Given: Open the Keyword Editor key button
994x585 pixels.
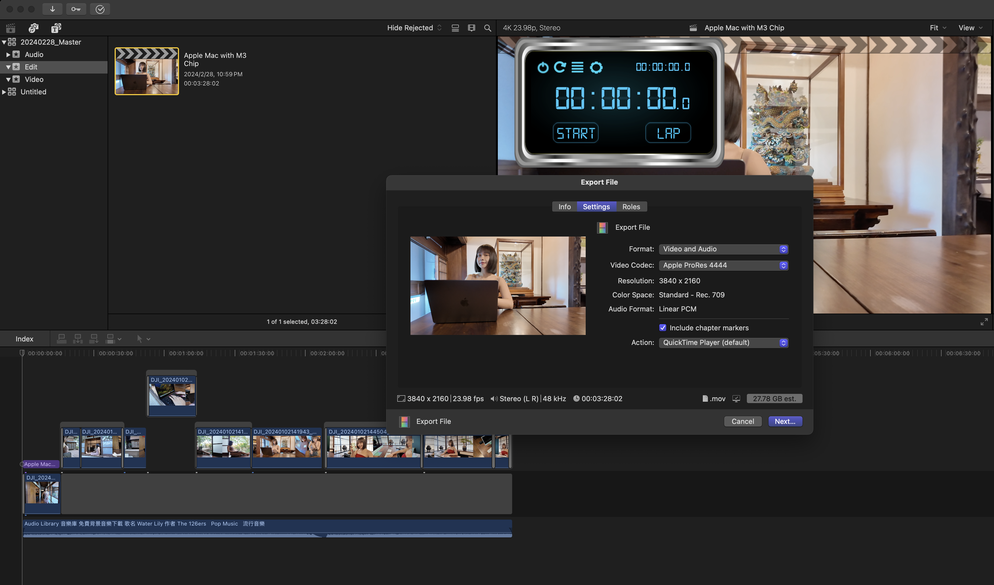Looking at the screenshot, I should pyautogui.click(x=75, y=9).
